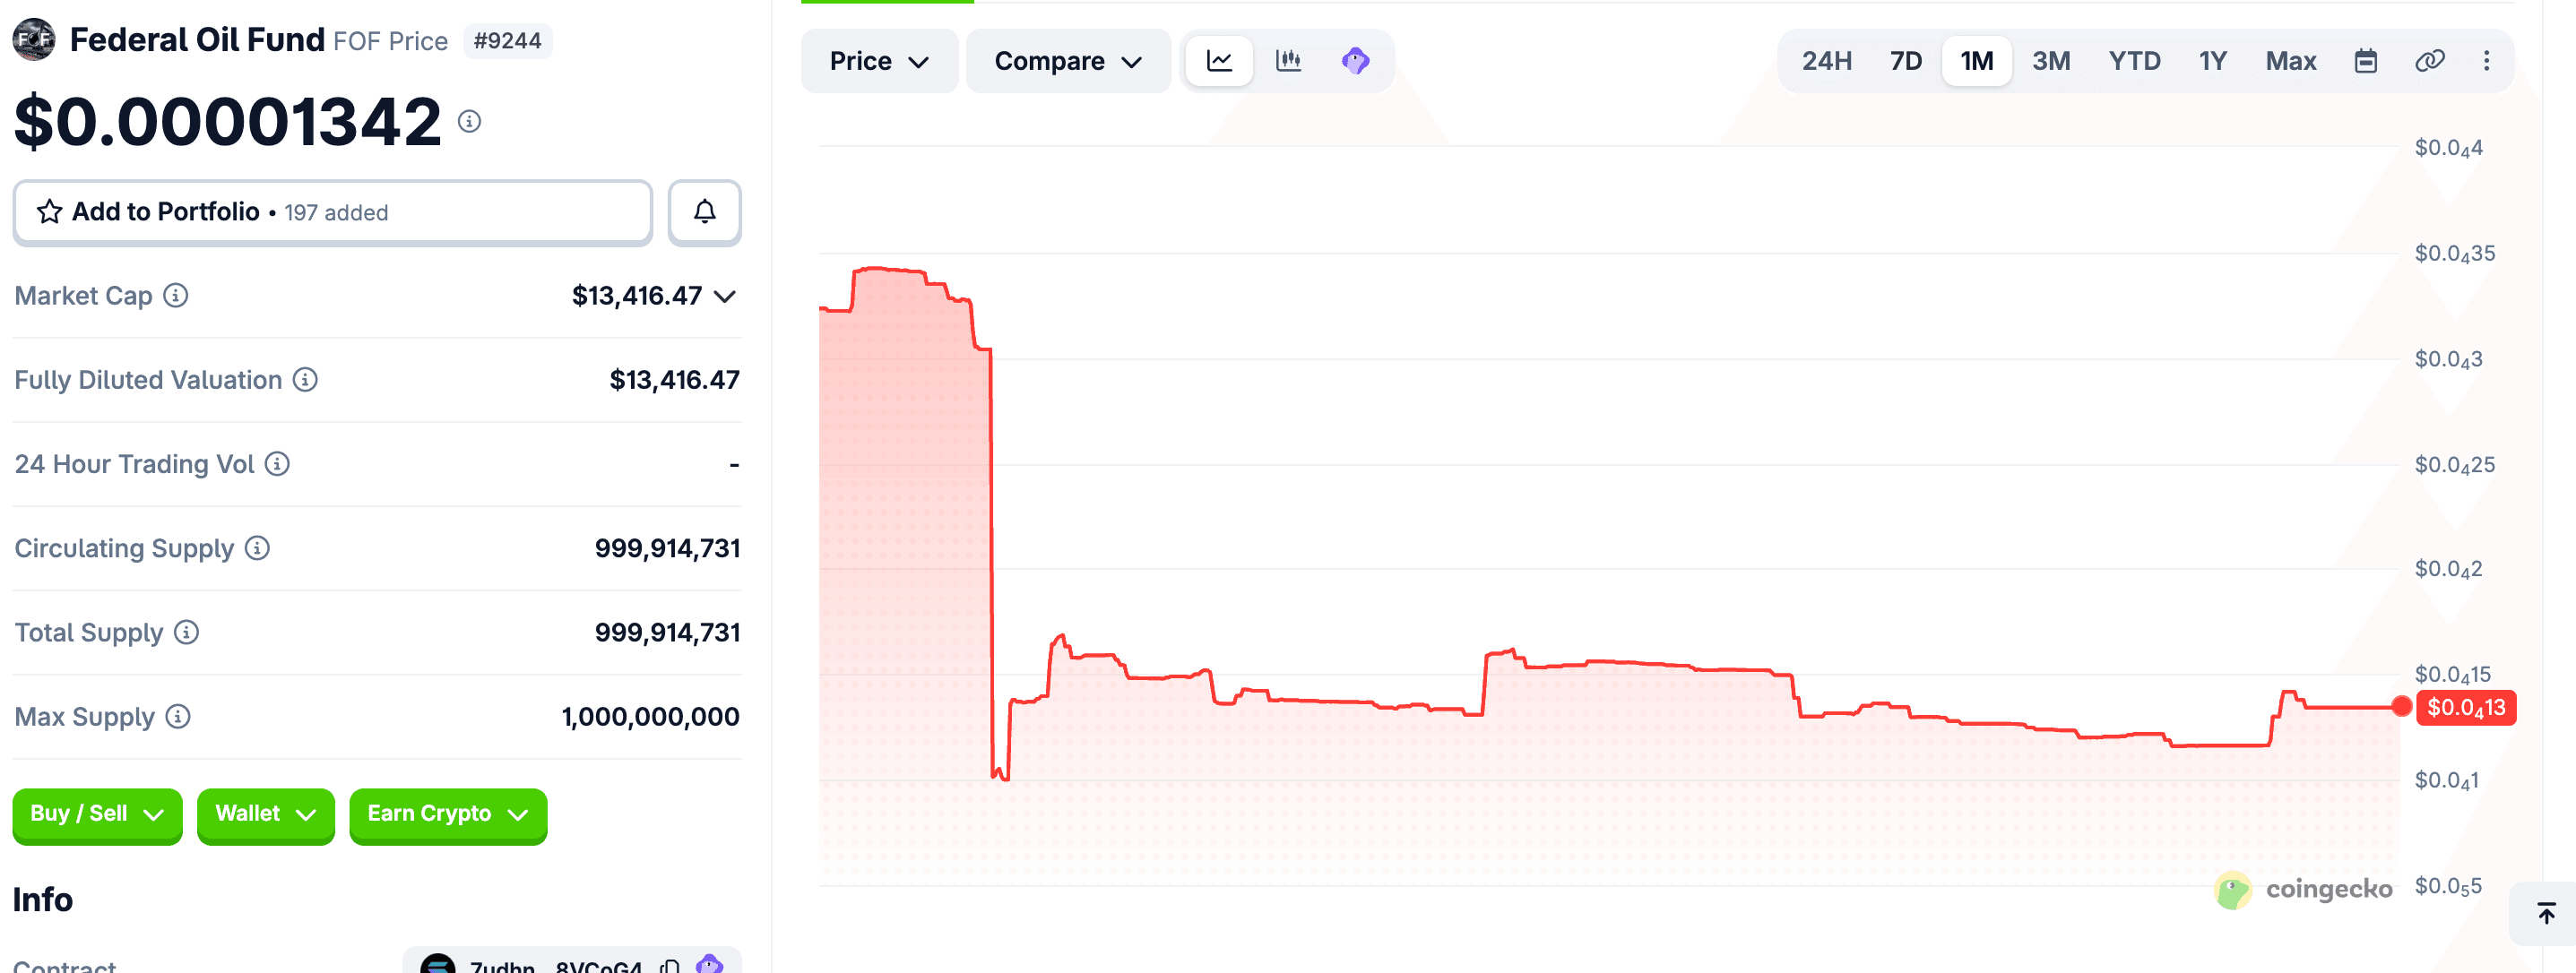Click the price alert bell icon

pos(705,212)
